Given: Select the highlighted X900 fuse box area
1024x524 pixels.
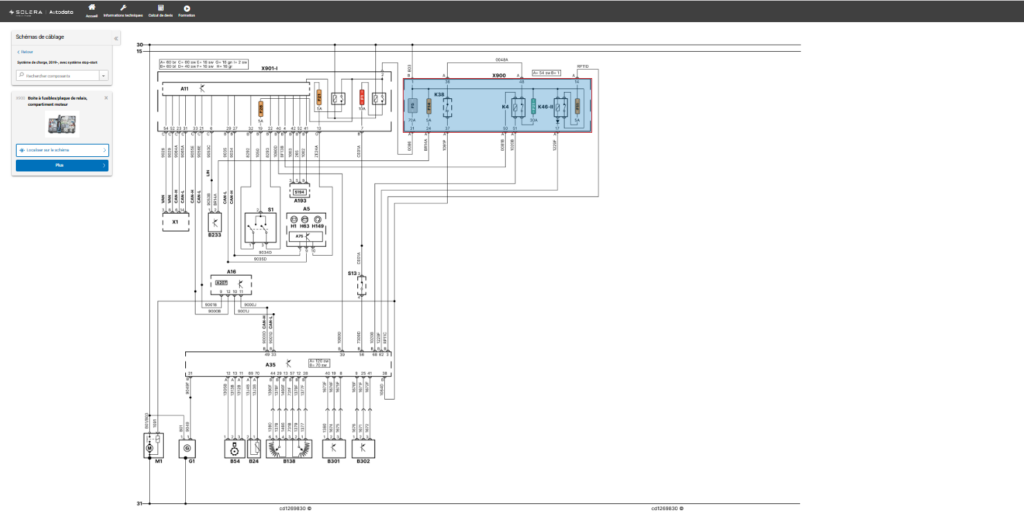Looking at the screenshot, I should pos(498,106).
